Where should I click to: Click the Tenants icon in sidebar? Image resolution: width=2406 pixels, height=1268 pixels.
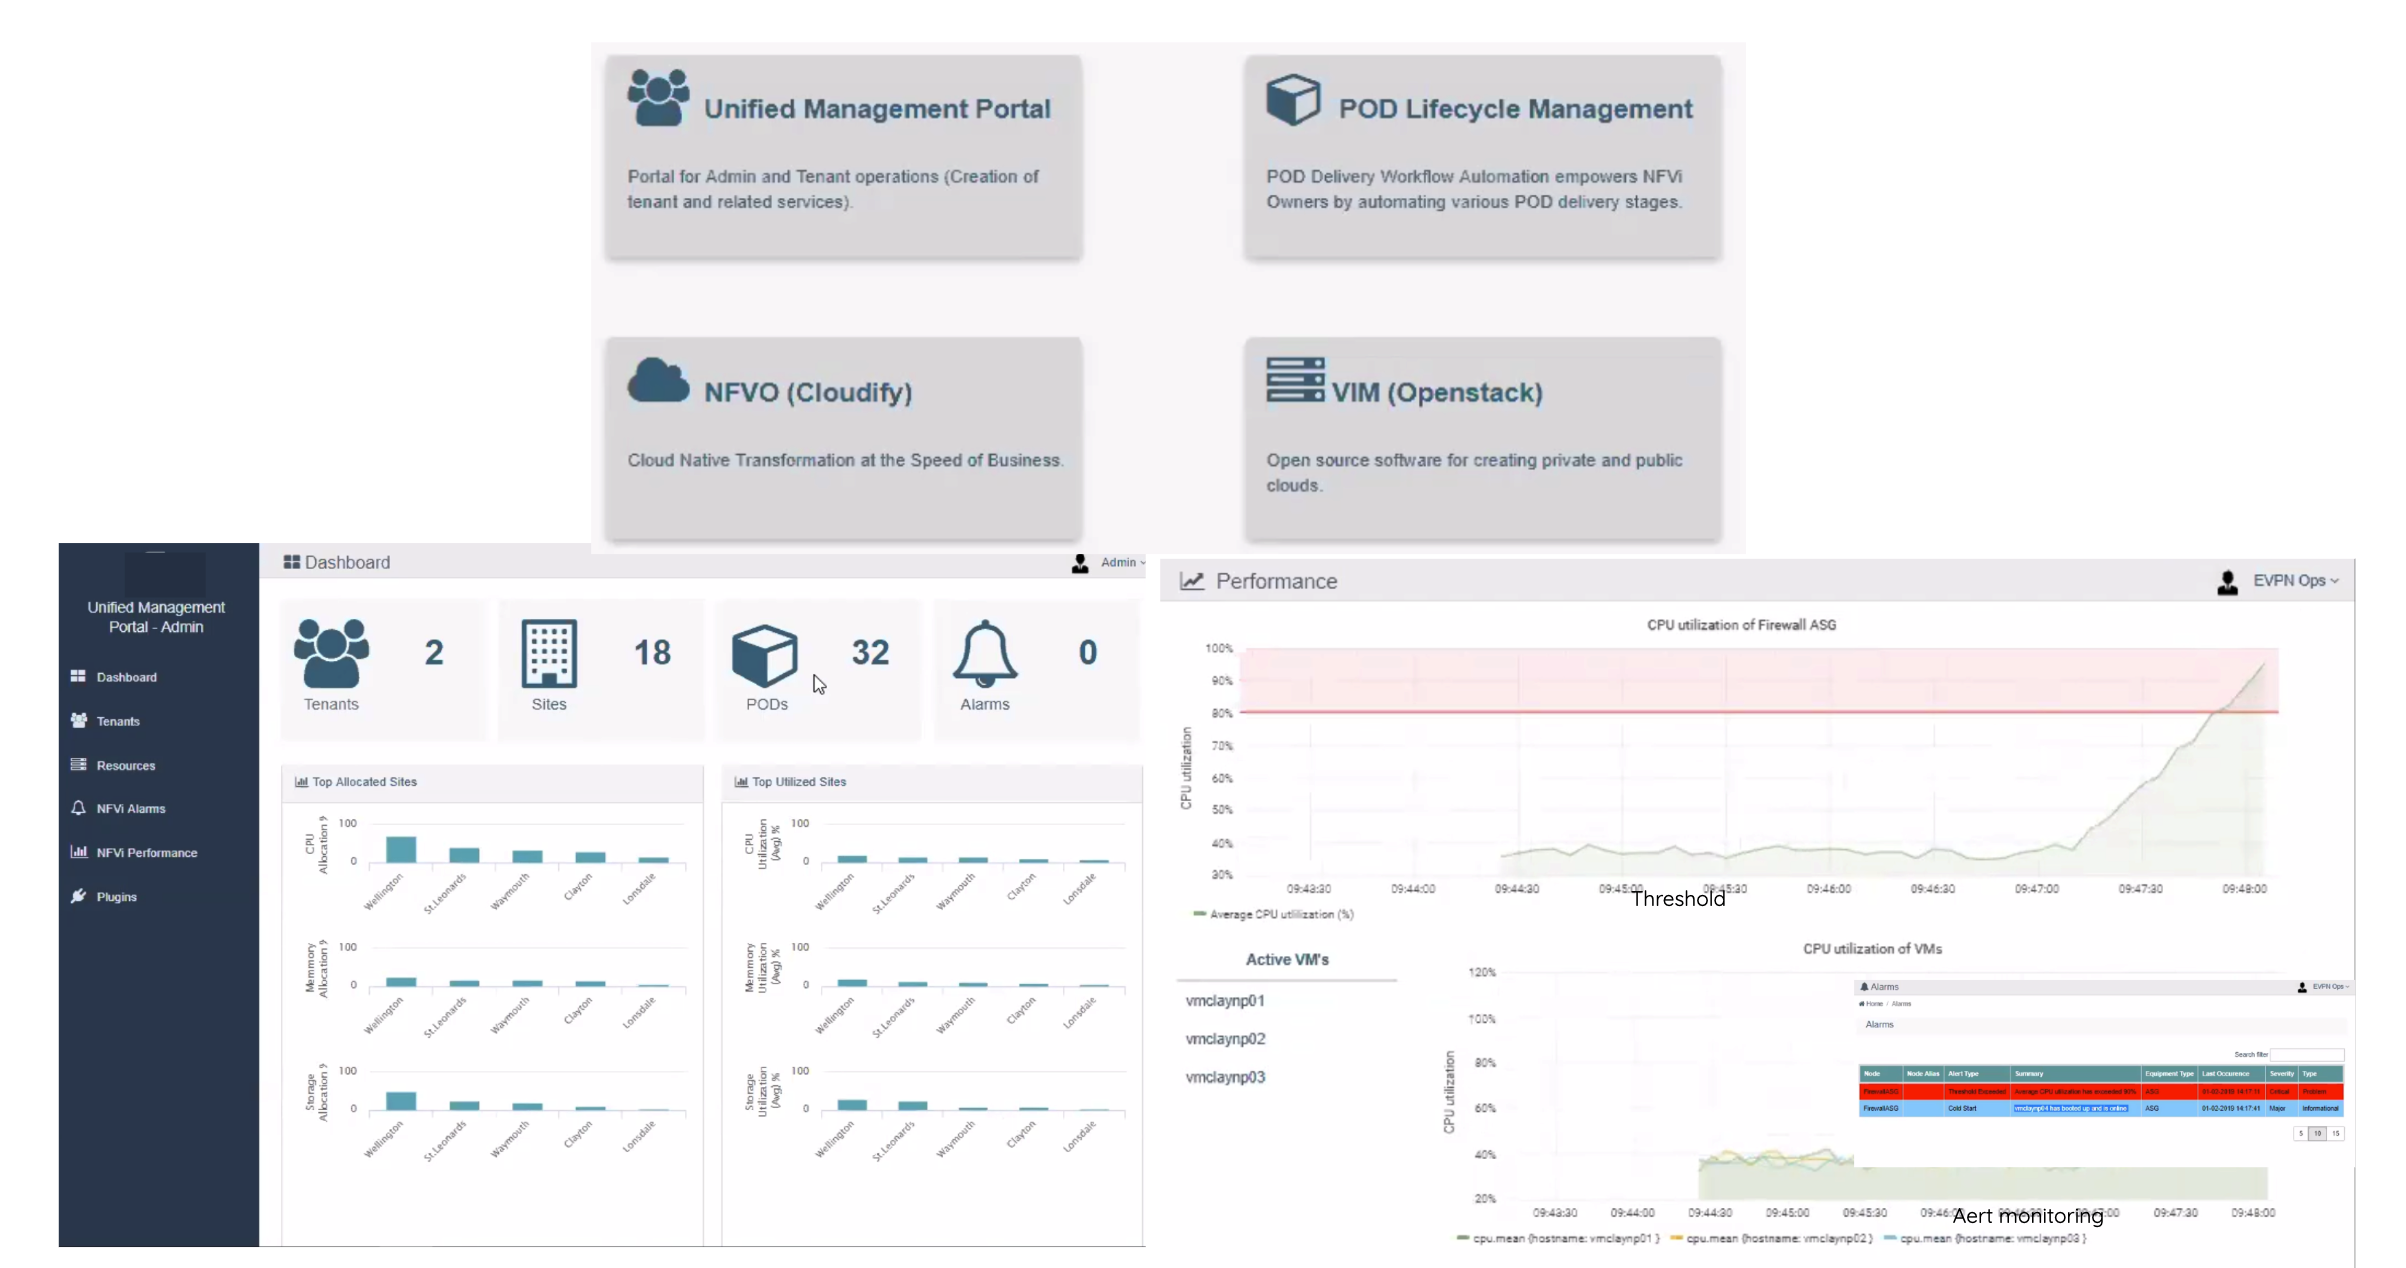coord(79,720)
